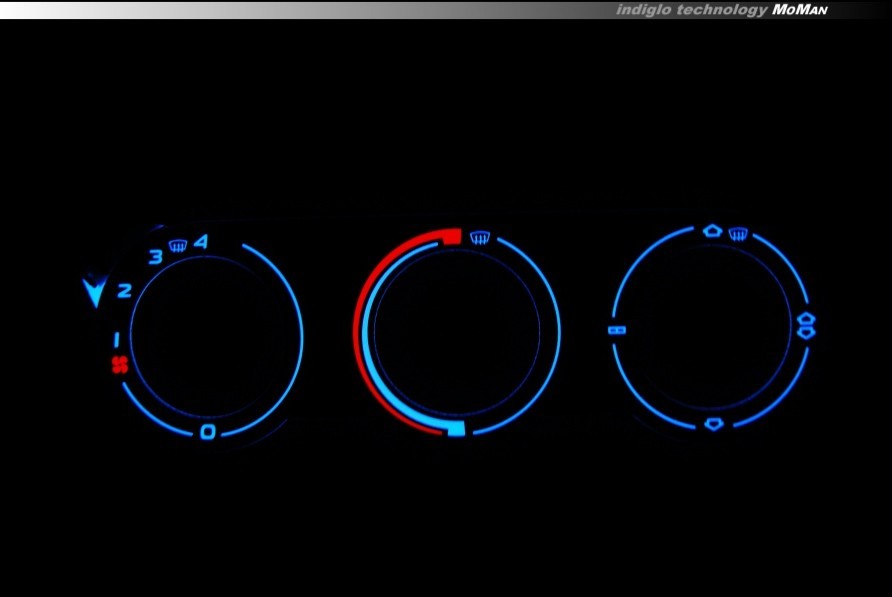Screen dimensions: 892x597
Task: Set fan speed to 3
Action: 155,257
